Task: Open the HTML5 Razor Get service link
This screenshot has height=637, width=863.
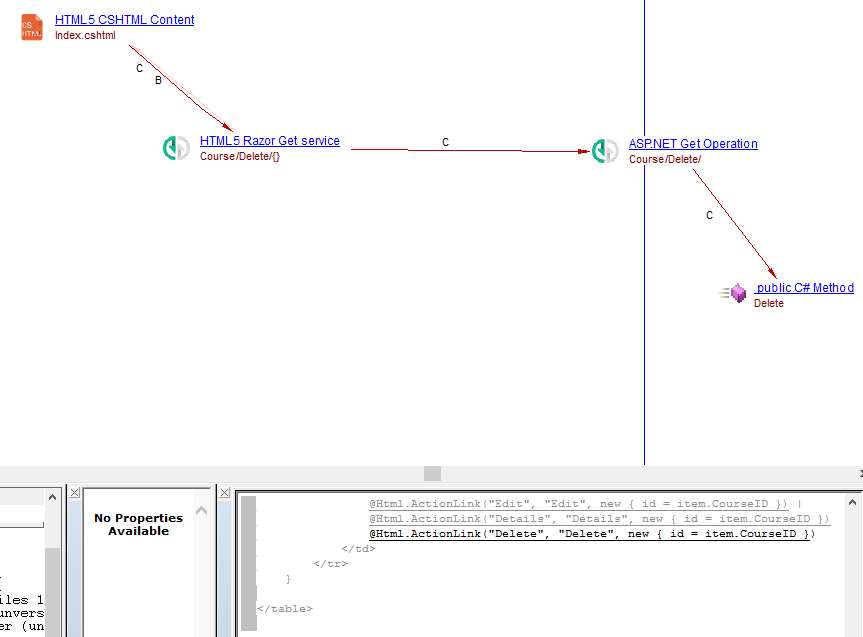Action: click(269, 141)
